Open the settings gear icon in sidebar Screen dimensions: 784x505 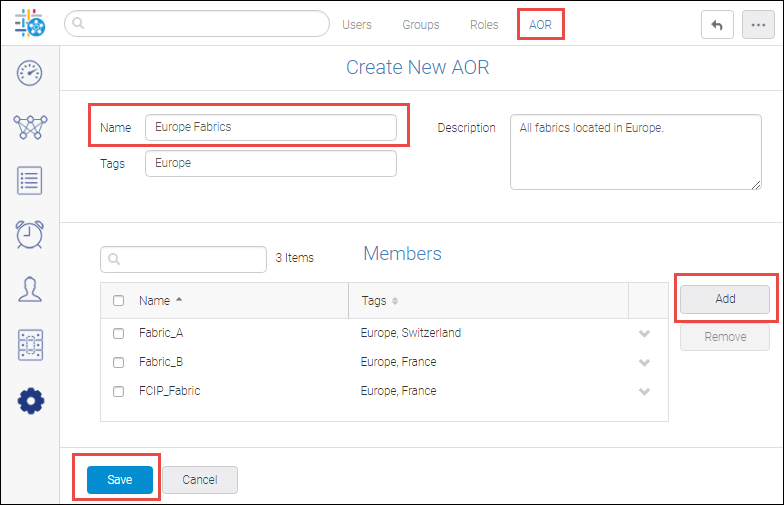30,400
